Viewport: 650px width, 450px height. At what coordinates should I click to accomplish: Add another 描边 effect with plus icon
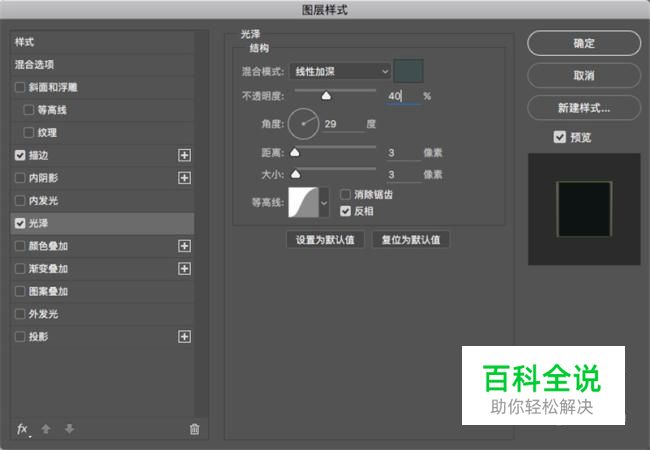(x=184, y=155)
